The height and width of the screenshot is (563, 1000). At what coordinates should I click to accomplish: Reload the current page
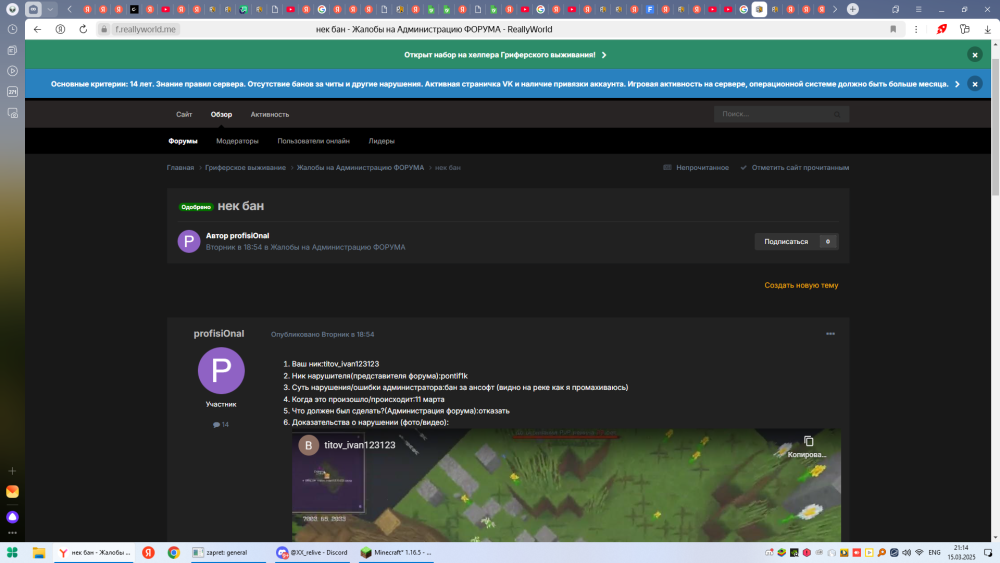pos(83,29)
